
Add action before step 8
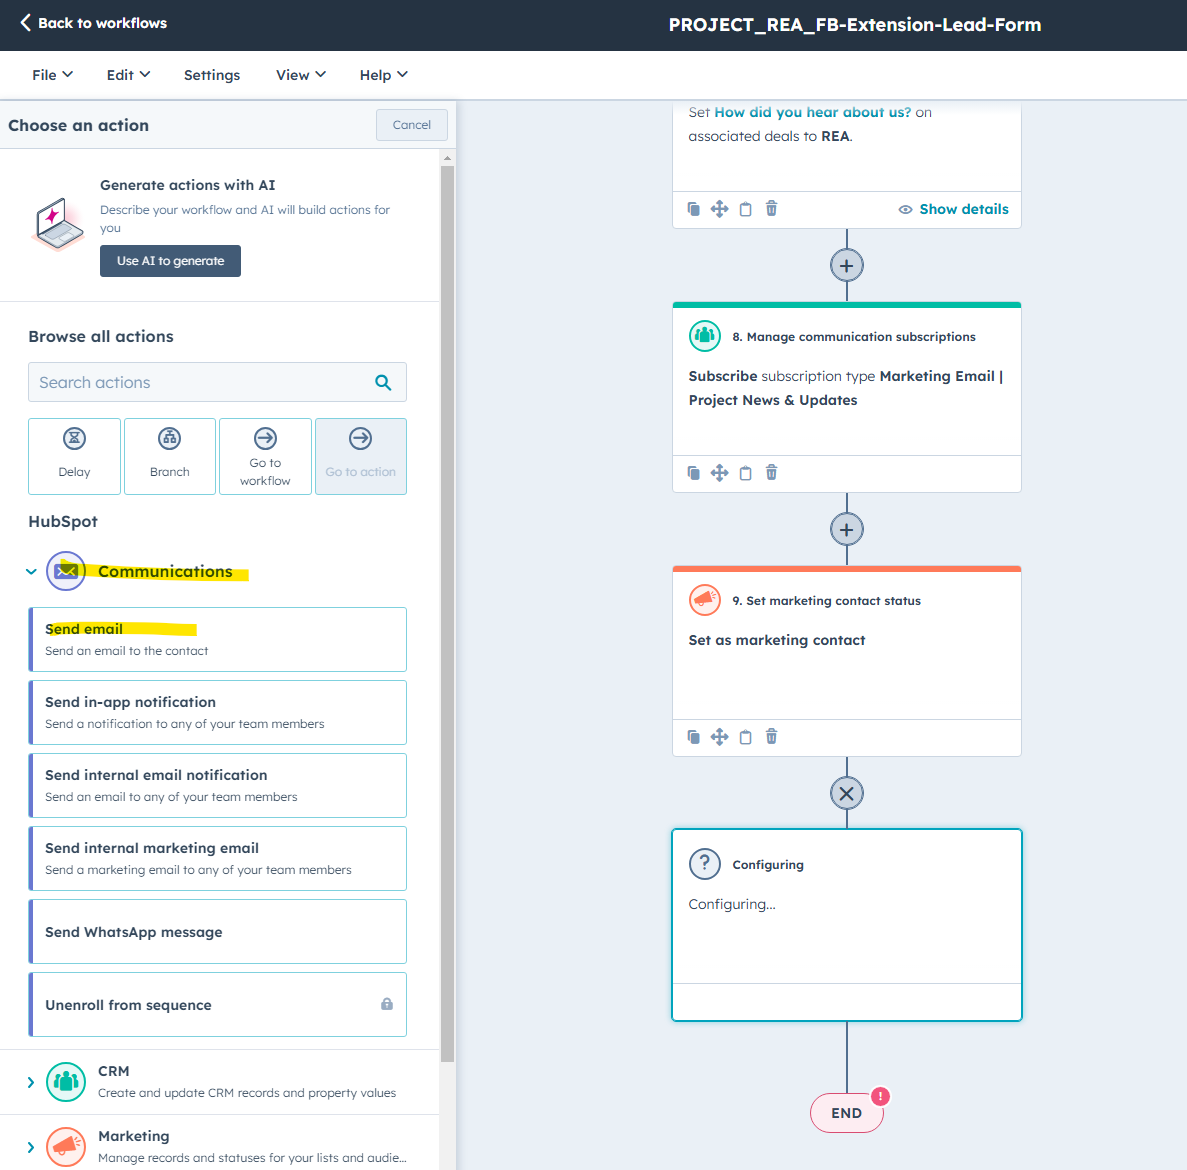click(846, 266)
